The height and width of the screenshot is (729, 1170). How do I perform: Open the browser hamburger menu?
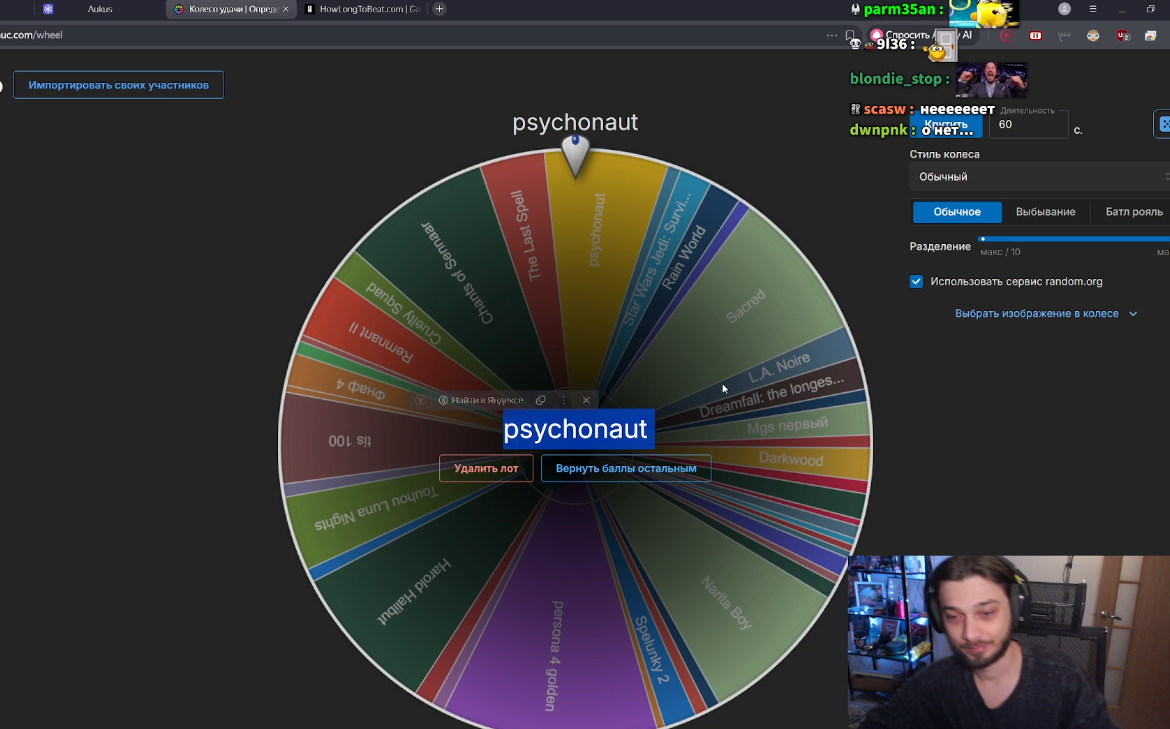click(1093, 9)
